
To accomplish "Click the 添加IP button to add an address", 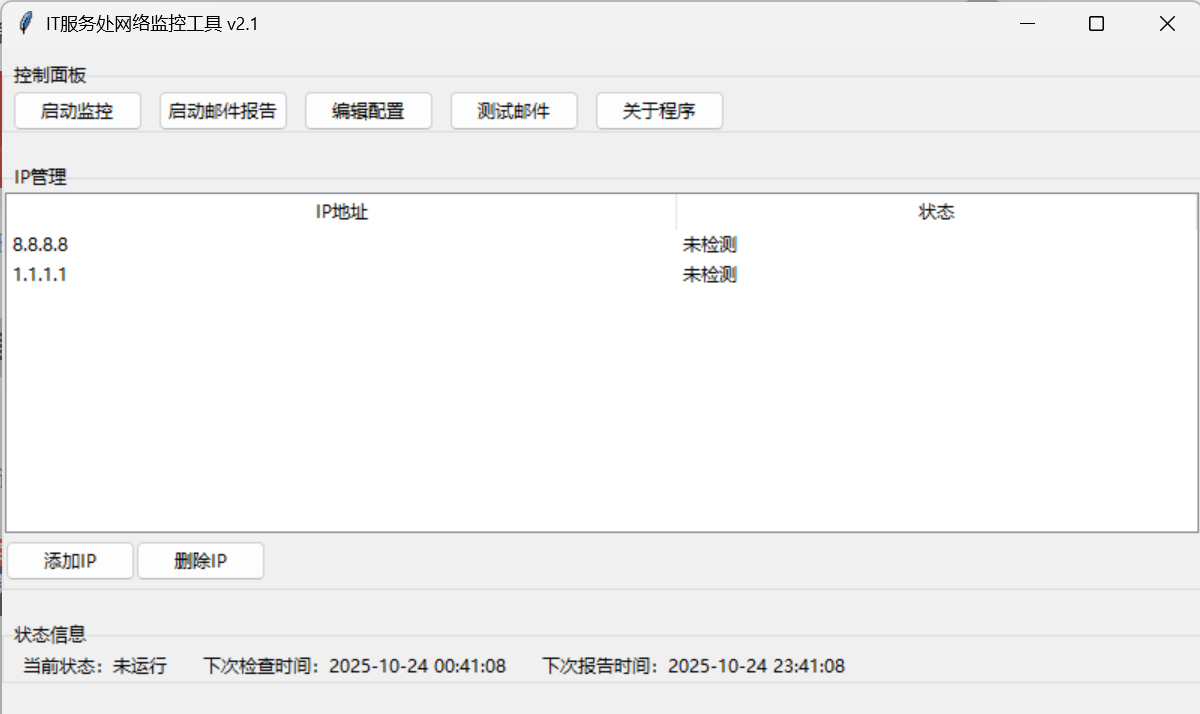I will point(70,560).
